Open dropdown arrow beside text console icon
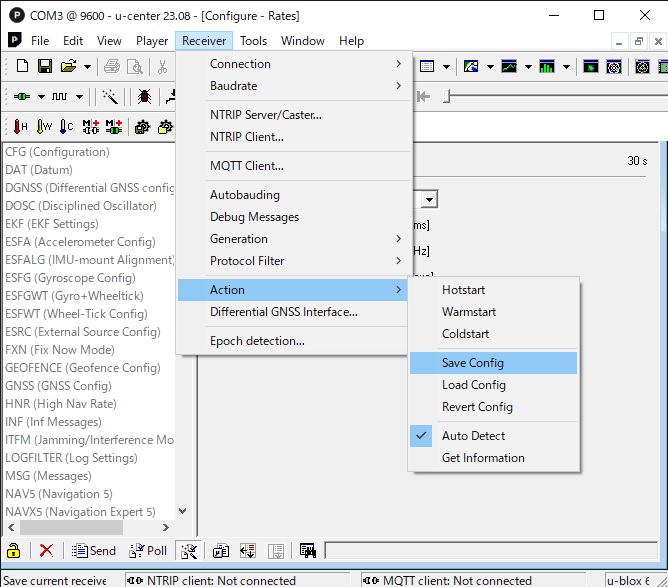This screenshot has height=587, width=668. pyautogui.click(x=446, y=67)
